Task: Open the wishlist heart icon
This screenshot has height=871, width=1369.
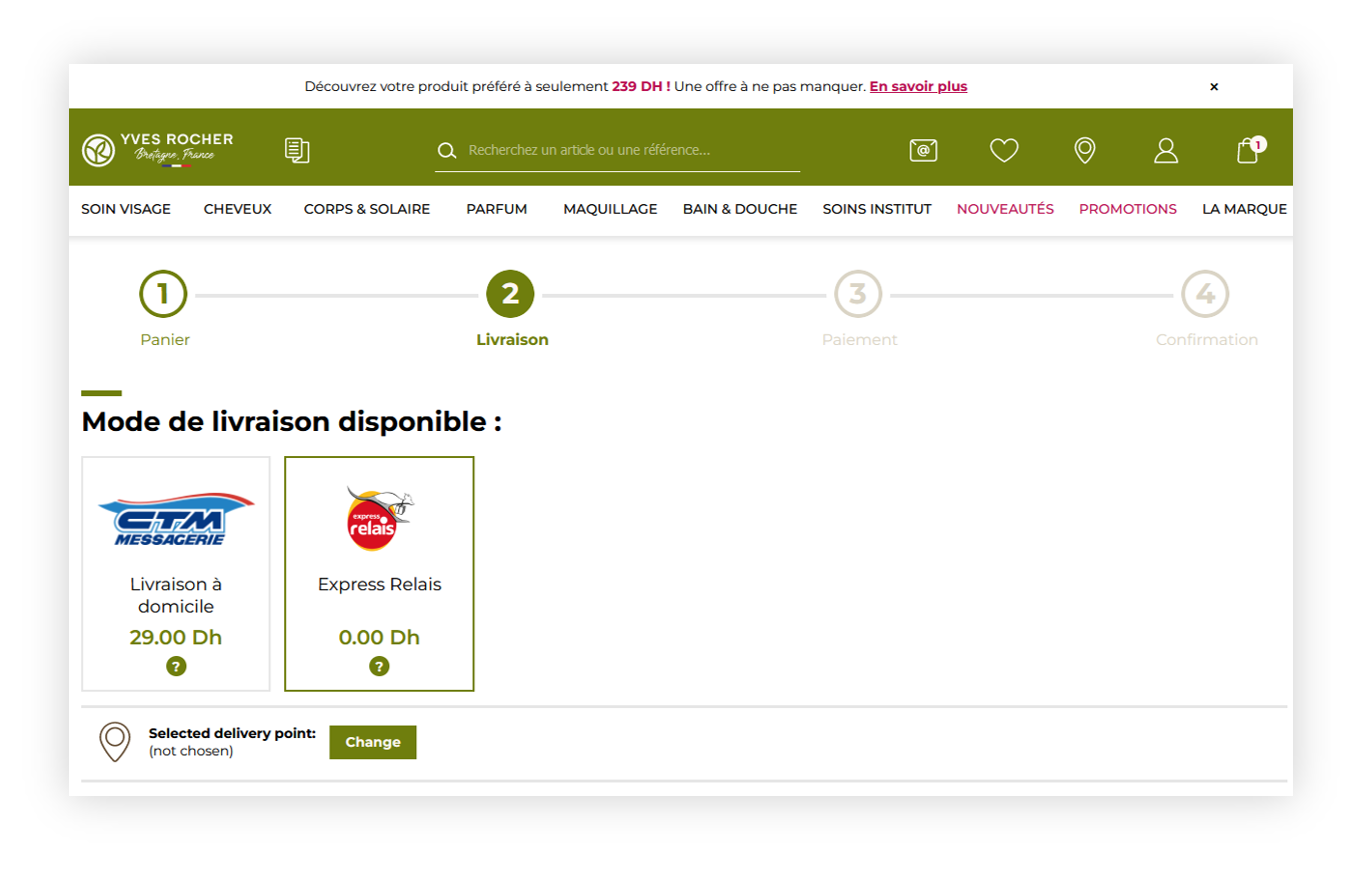Action: [x=1004, y=150]
